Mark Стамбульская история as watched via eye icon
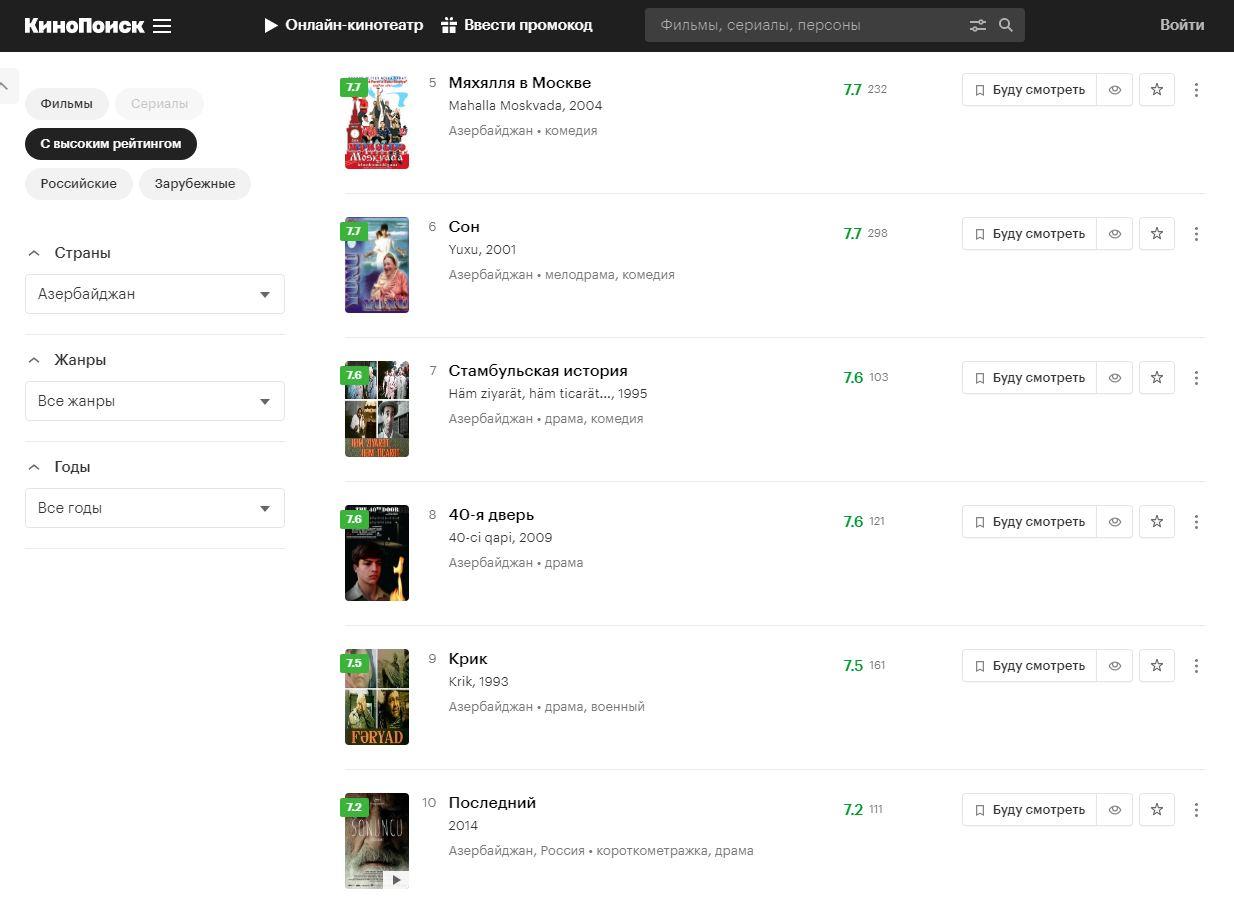 tap(1115, 378)
